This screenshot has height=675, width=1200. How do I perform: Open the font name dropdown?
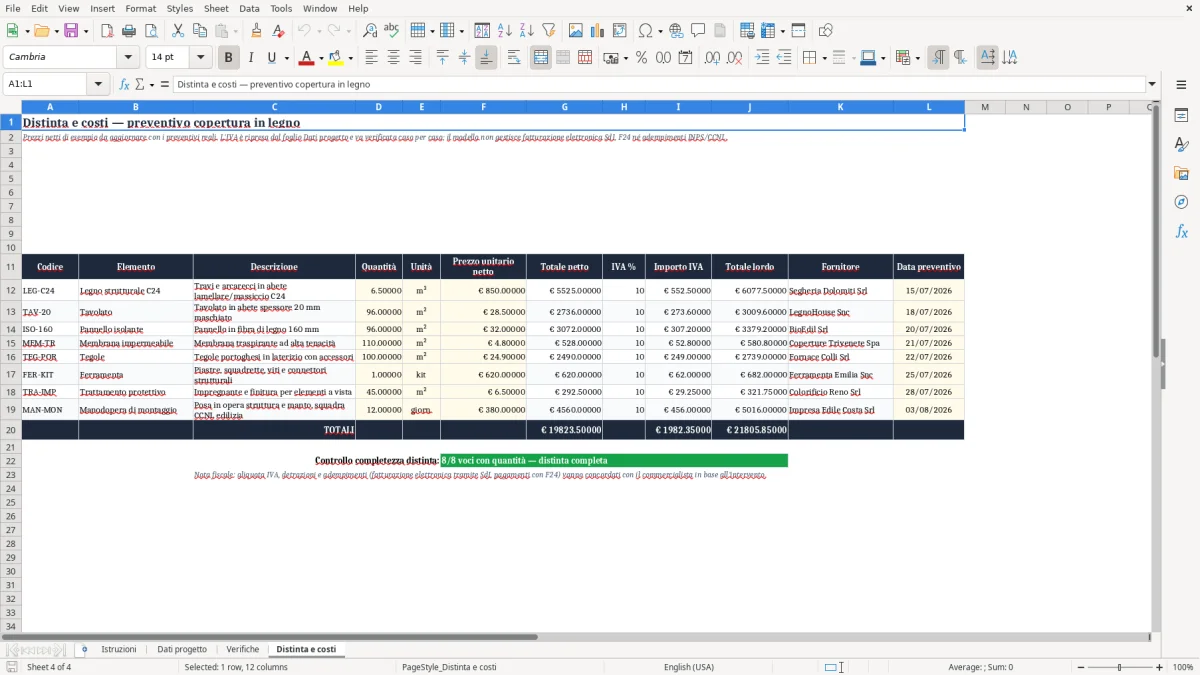coord(128,58)
